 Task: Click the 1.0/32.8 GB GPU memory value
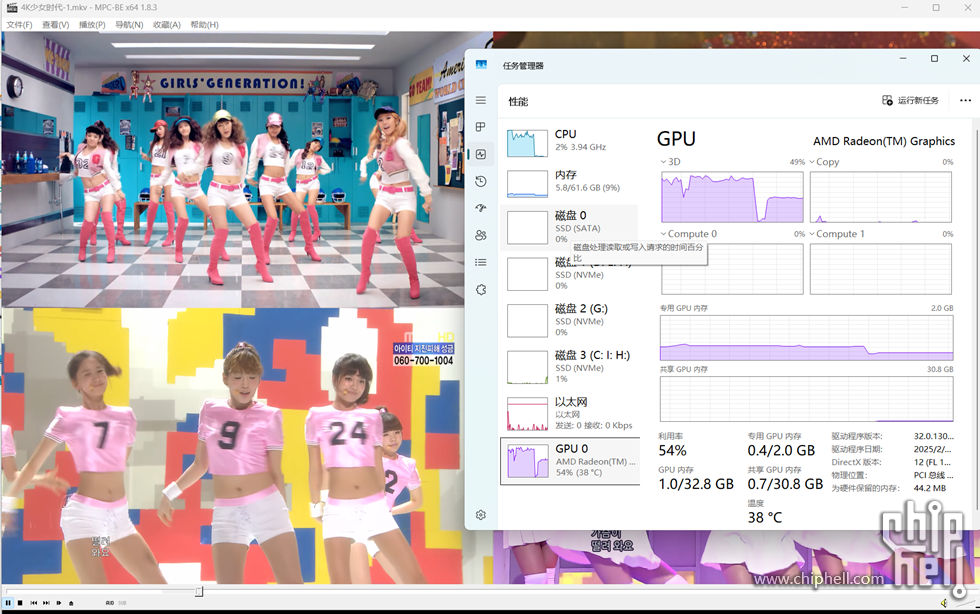696,484
